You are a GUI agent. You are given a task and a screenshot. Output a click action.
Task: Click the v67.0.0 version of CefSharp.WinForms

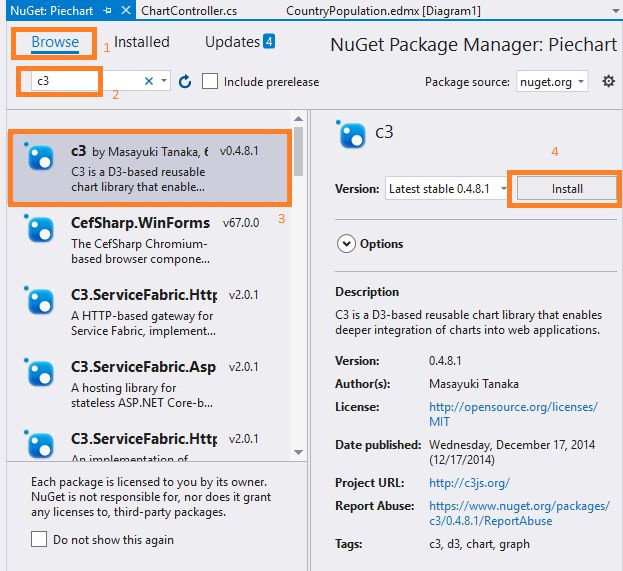point(241,223)
